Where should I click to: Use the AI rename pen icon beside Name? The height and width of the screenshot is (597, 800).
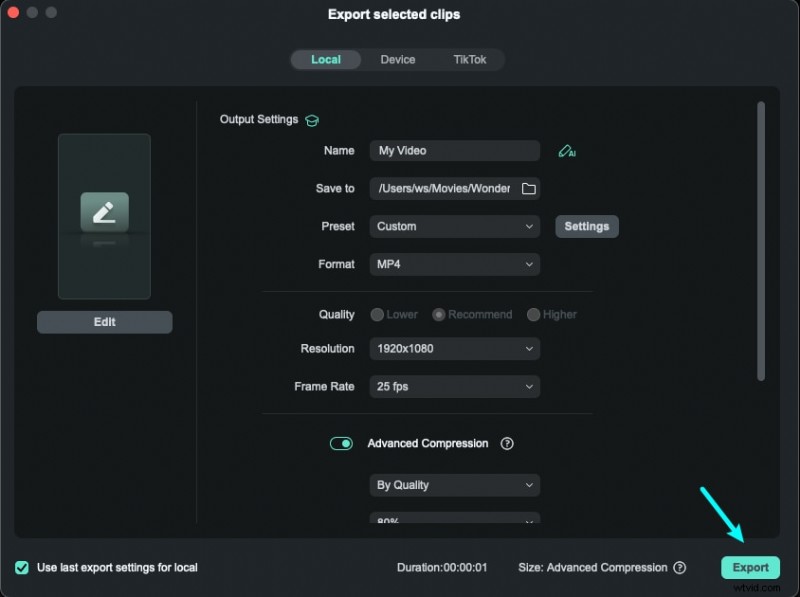[x=568, y=151]
